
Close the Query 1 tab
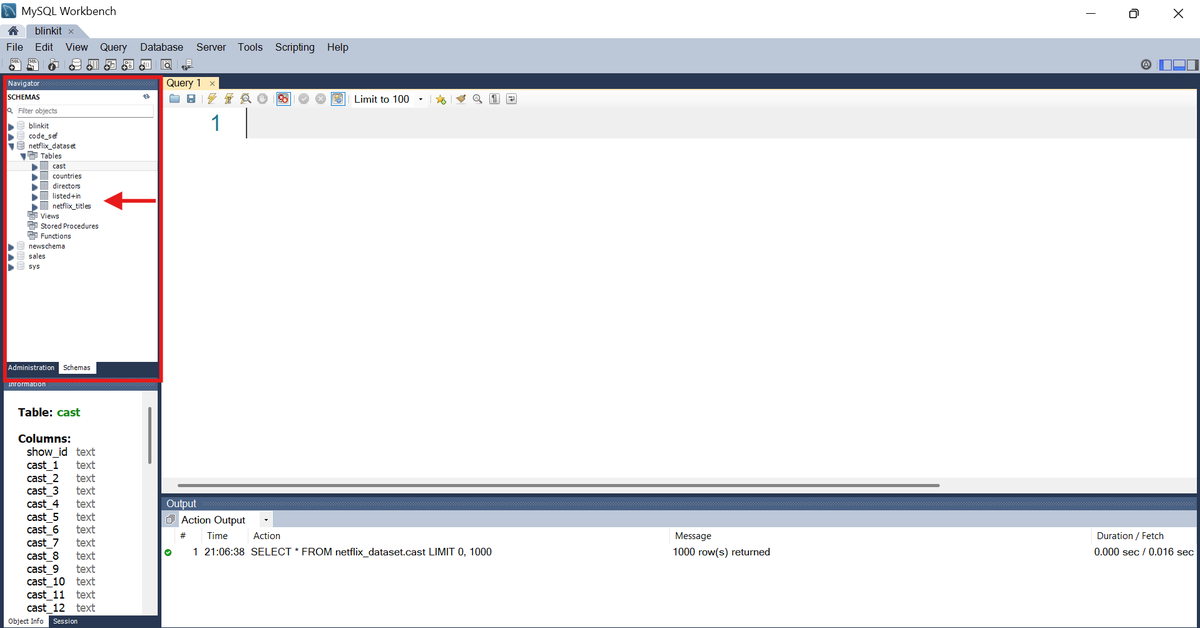(212, 83)
